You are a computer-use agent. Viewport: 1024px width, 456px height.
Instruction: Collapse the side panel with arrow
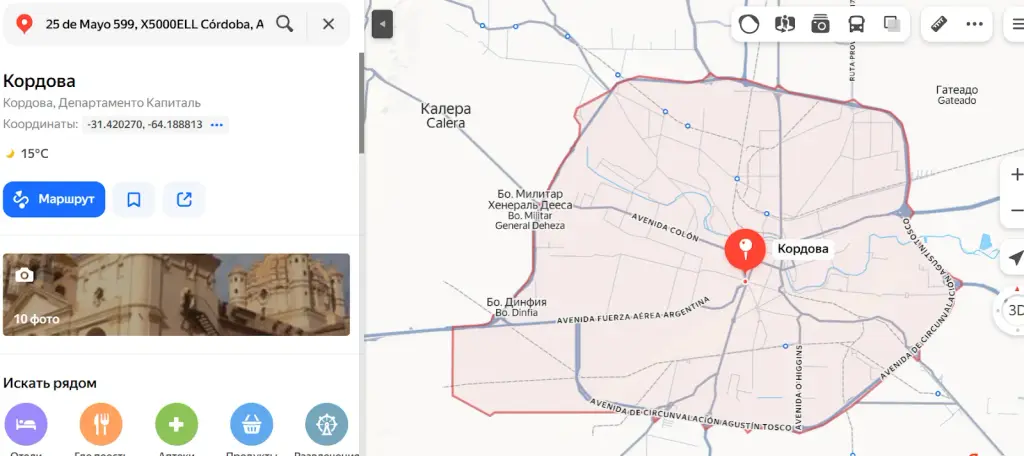pyautogui.click(x=383, y=25)
